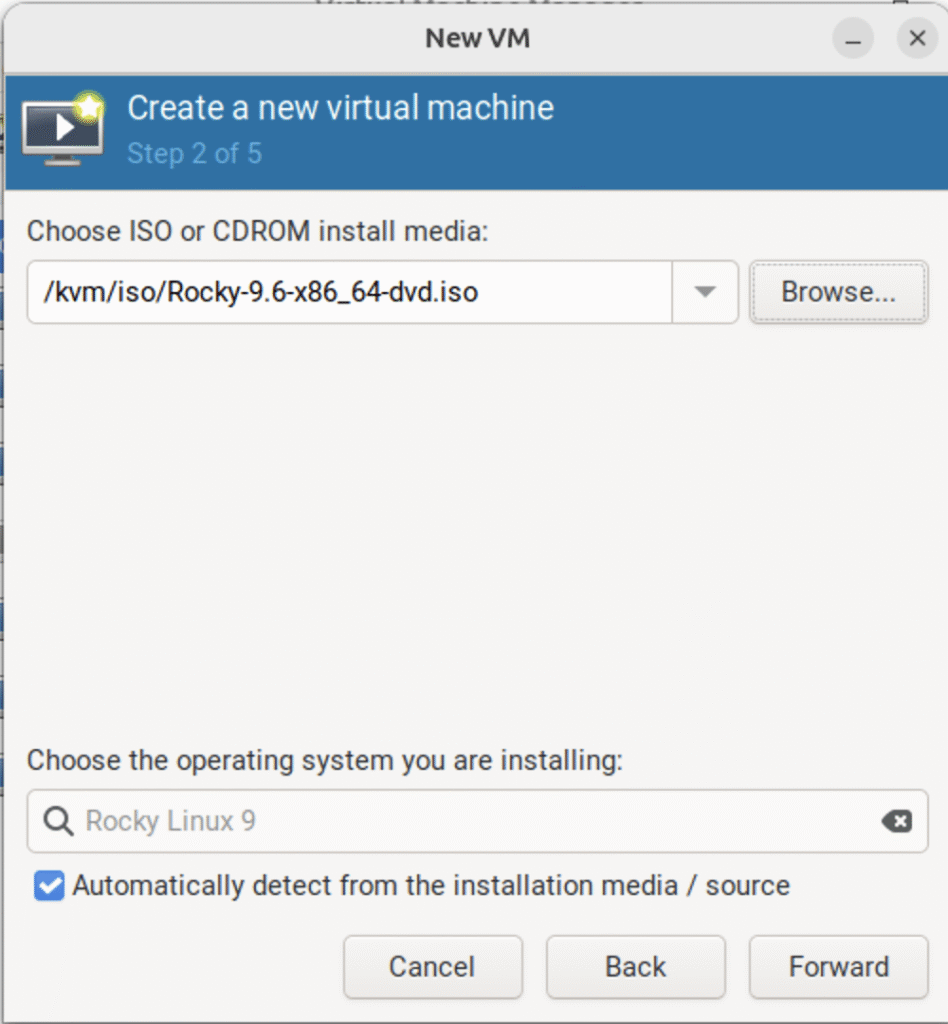The image size is (948, 1024).
Task: Cancel the new VM wizard
Action: (x=433, y=967)
